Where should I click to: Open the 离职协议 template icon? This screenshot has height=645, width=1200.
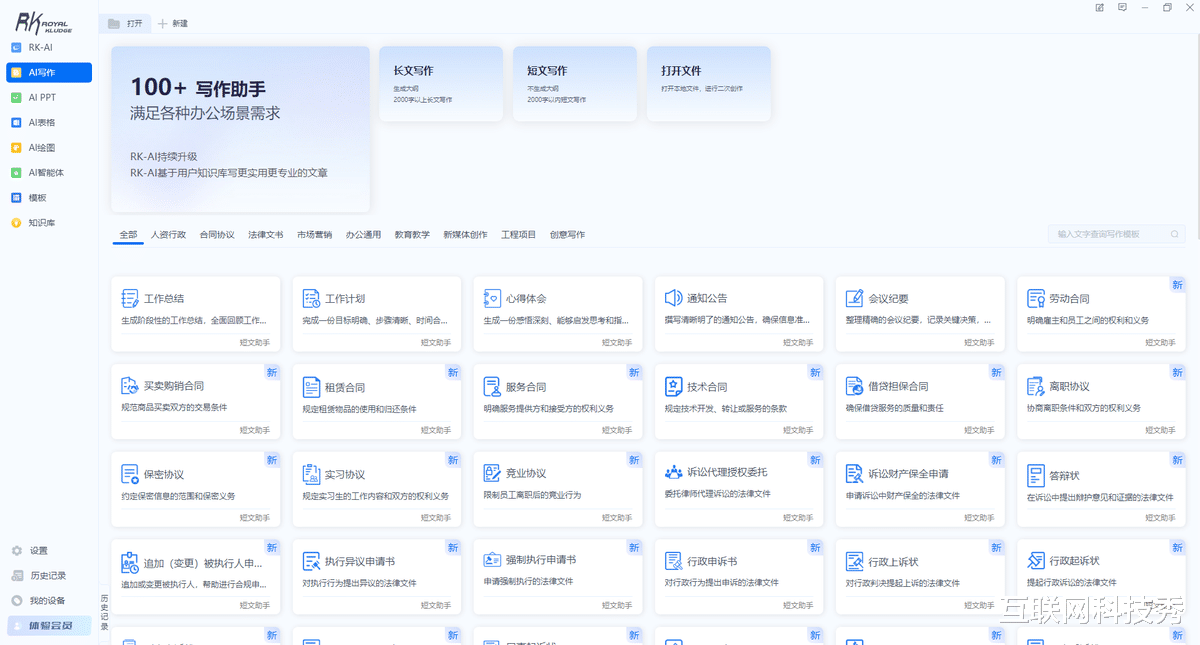point(1036,386)
